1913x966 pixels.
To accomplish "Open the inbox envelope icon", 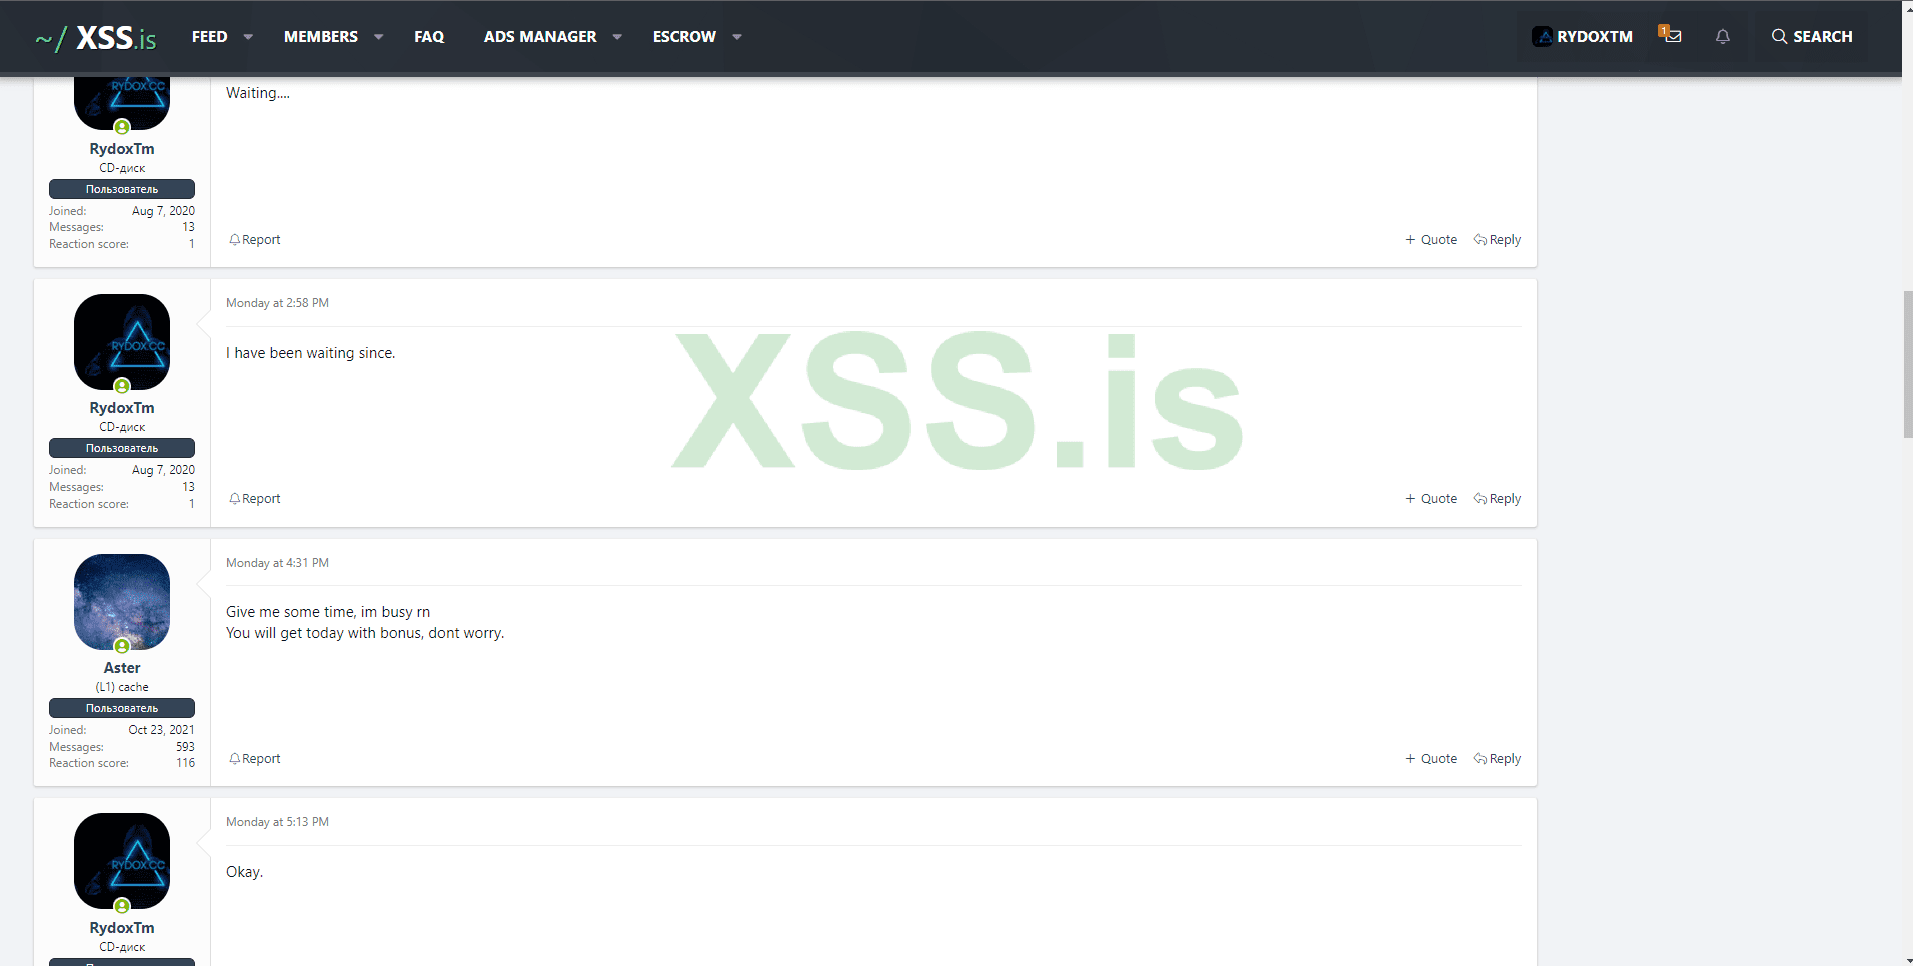I will coord(1671,35).
